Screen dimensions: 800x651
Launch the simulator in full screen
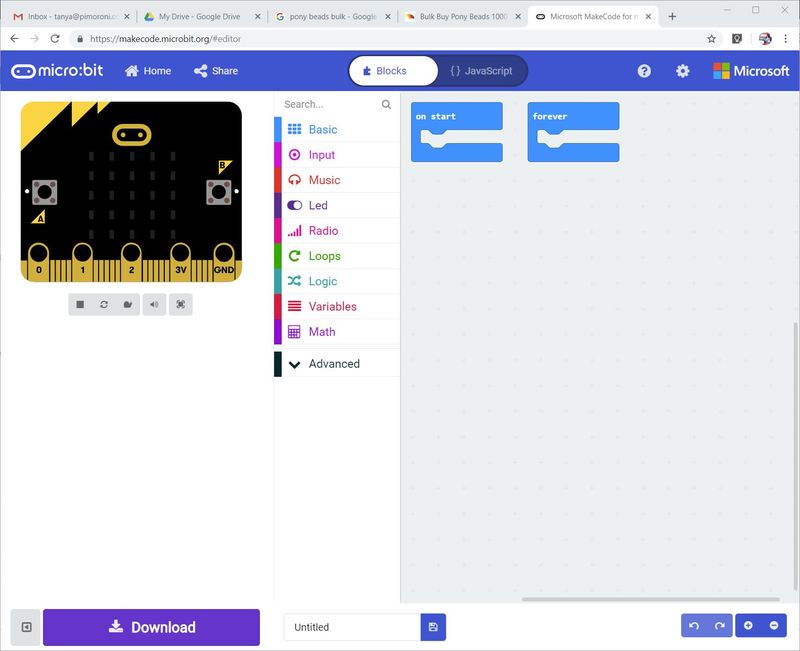tap(181, 305)
